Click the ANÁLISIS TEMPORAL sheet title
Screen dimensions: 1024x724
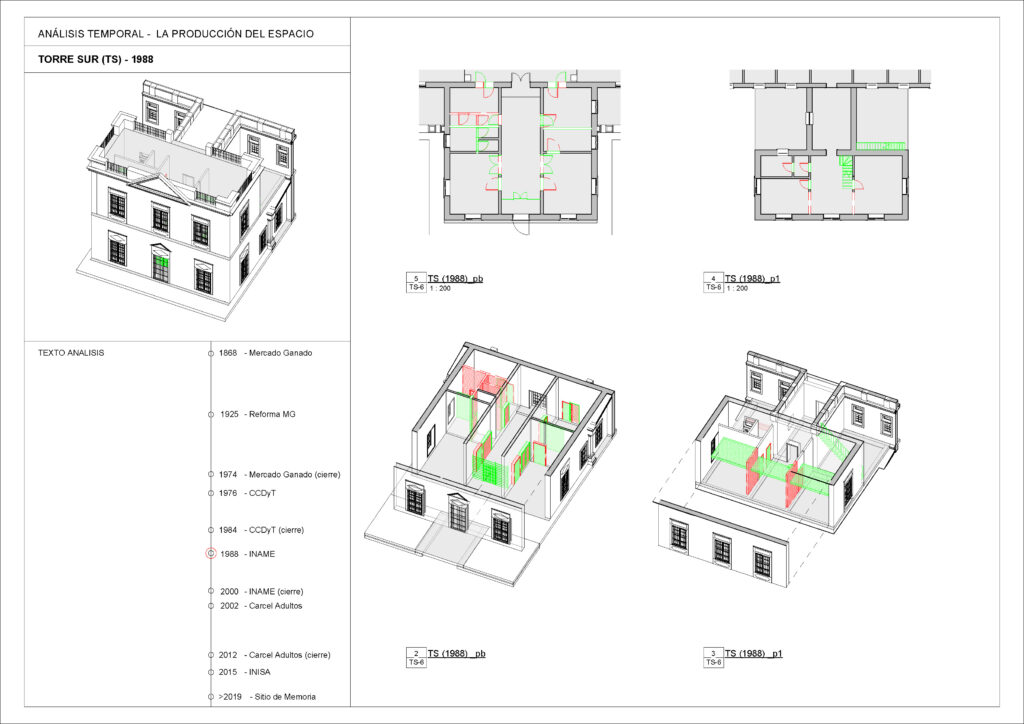(x=176, y=34)
